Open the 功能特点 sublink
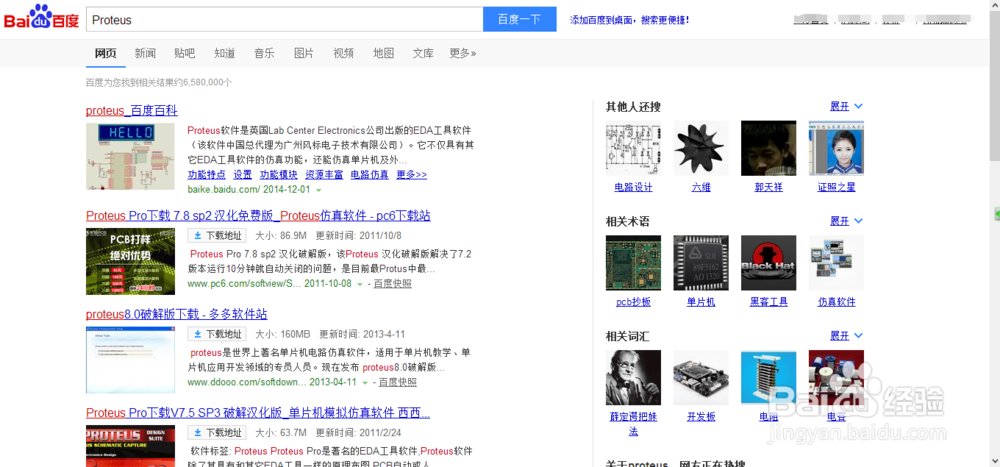 pyautogui.click(x=207, y=174)
